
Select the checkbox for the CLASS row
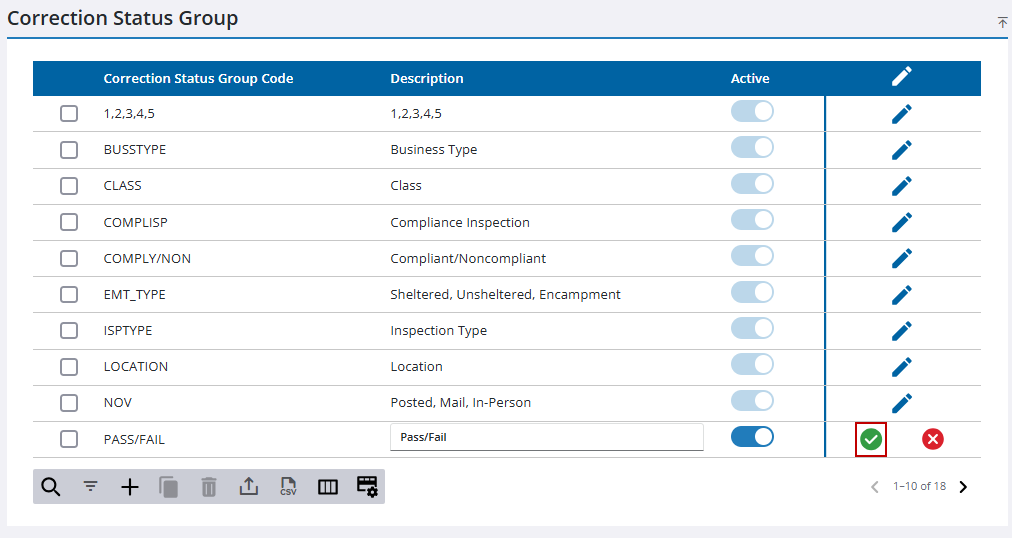point(69,186)
